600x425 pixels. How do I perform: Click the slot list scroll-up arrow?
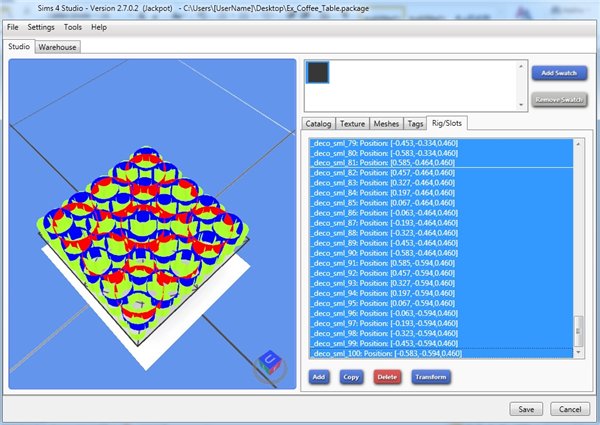pyautogui.click(x=580, y=143)
